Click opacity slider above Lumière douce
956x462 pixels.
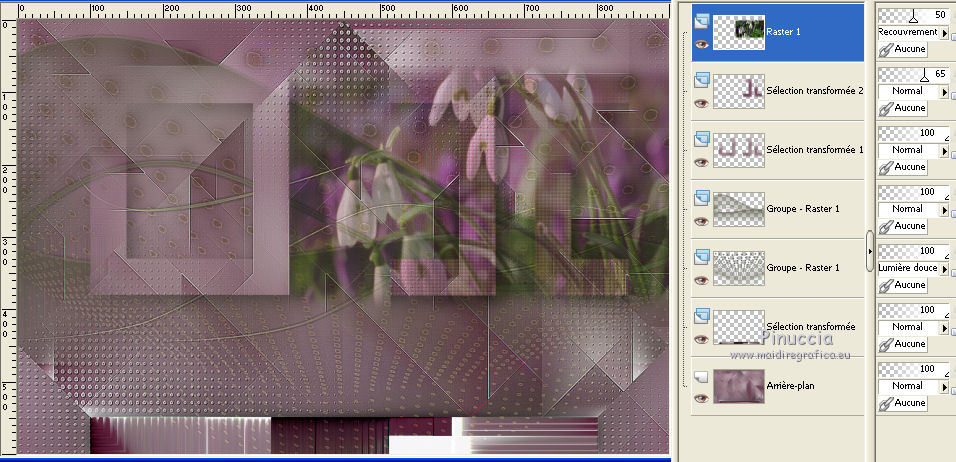[913, 251]
